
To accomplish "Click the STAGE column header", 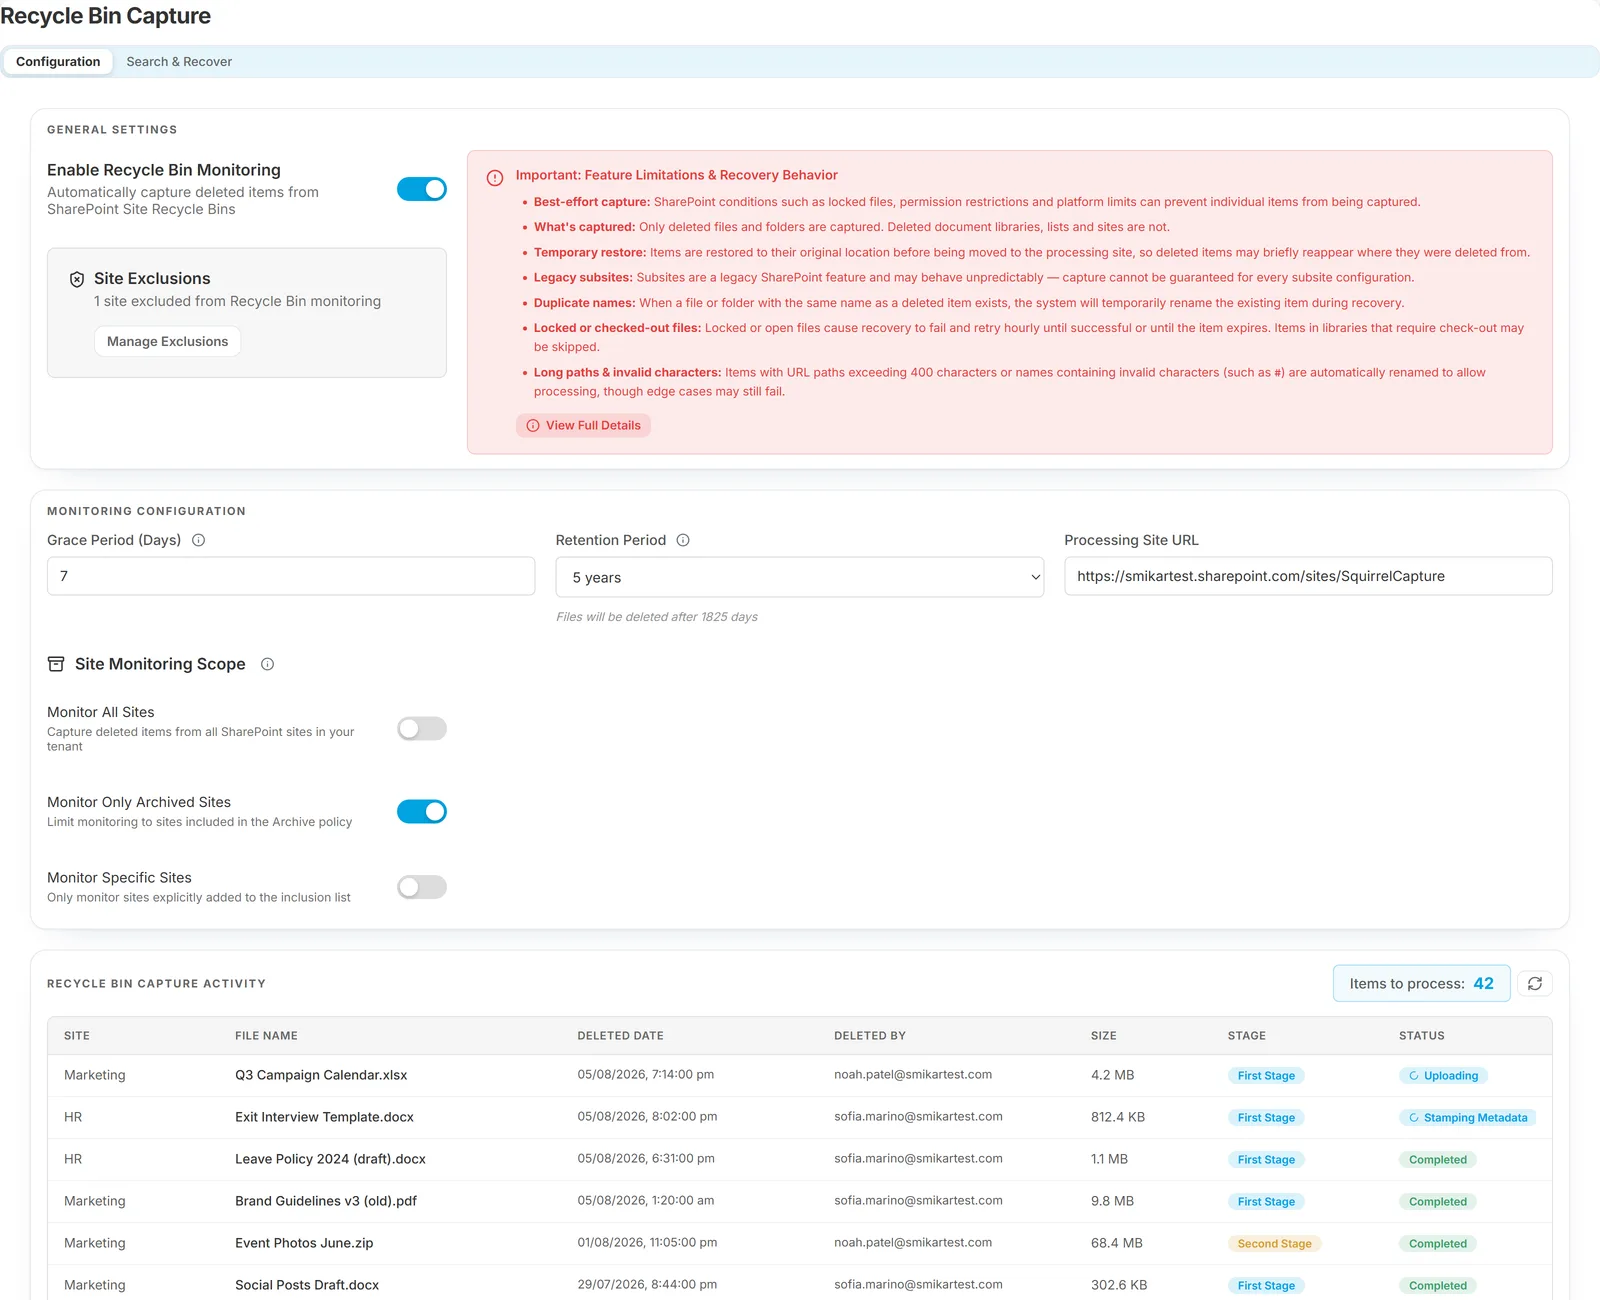I will point(1247,1036).
